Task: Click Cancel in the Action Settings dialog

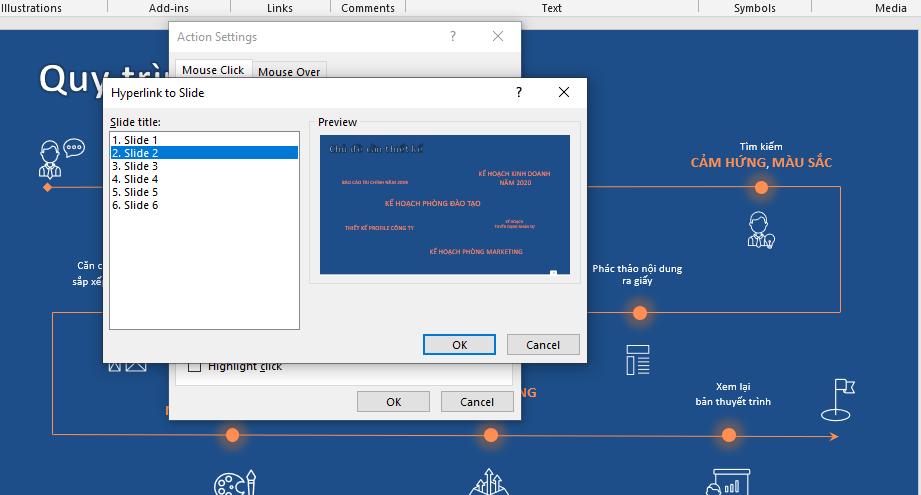Action: [x=477, y=402]
